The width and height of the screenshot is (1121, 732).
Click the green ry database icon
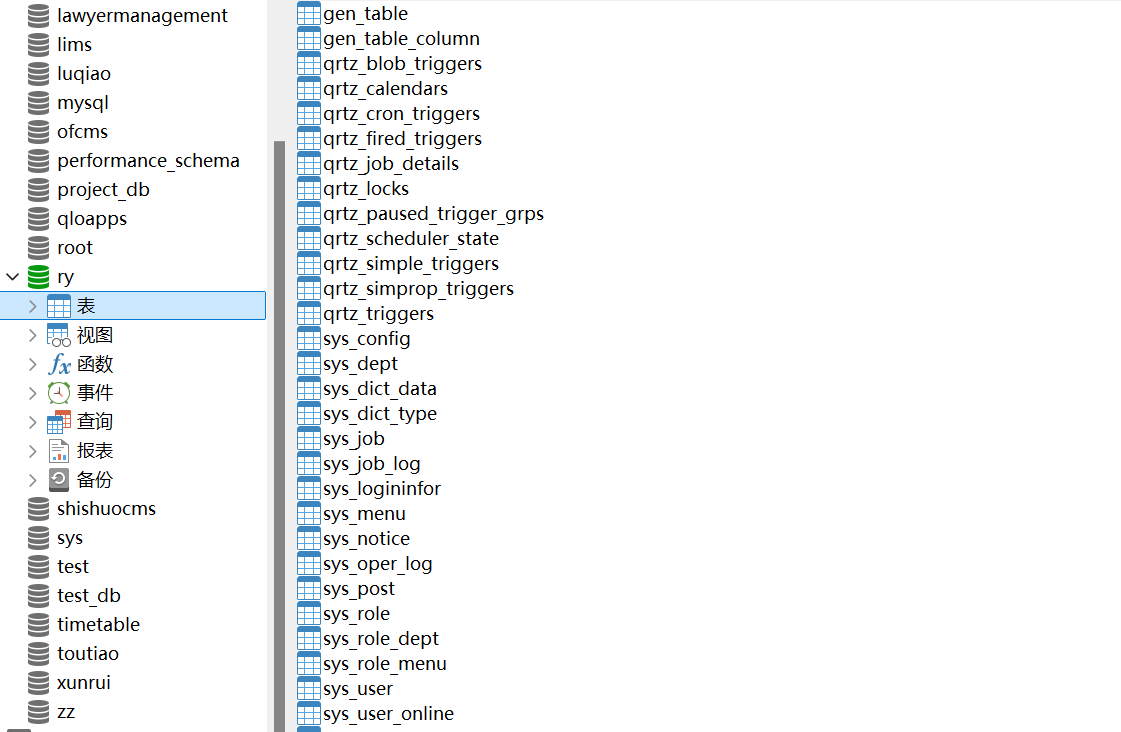tap(38, 277)
